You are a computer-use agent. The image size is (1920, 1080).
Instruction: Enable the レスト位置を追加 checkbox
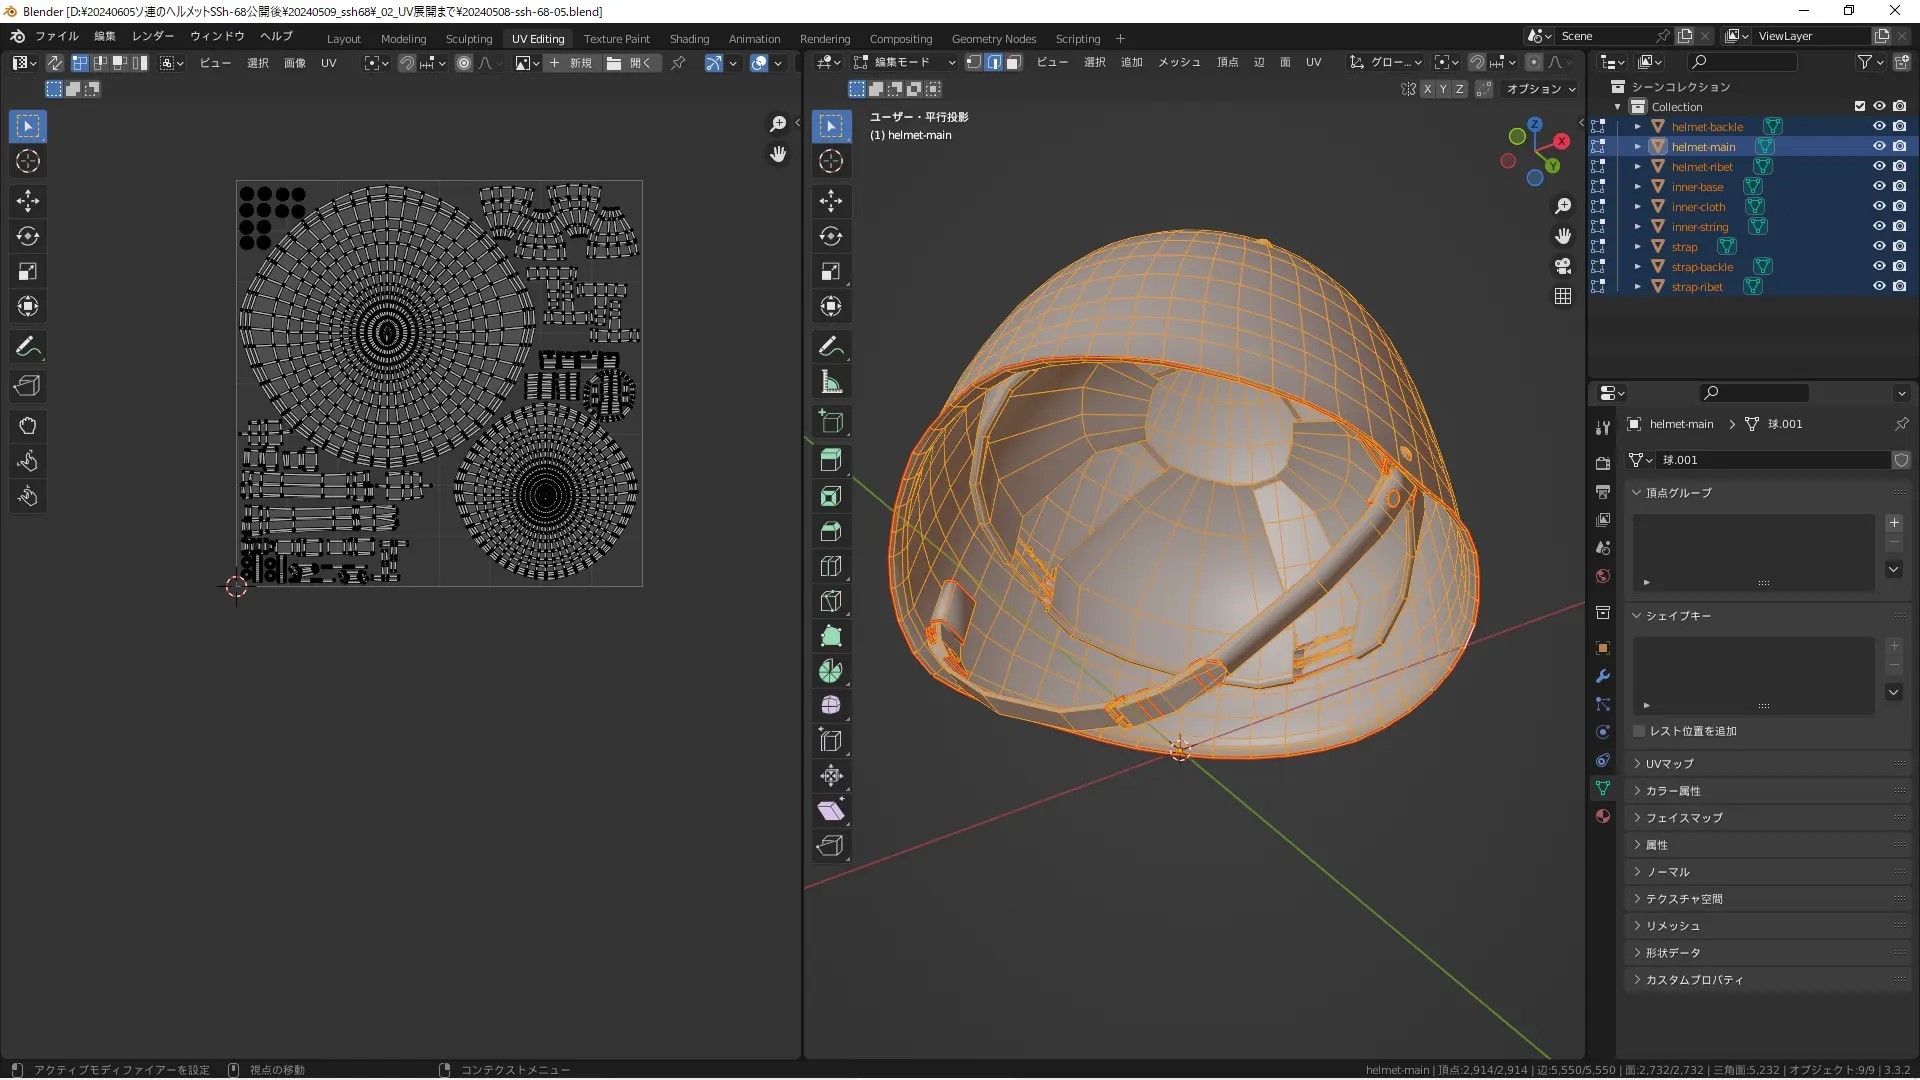[x=1639, y=731]
